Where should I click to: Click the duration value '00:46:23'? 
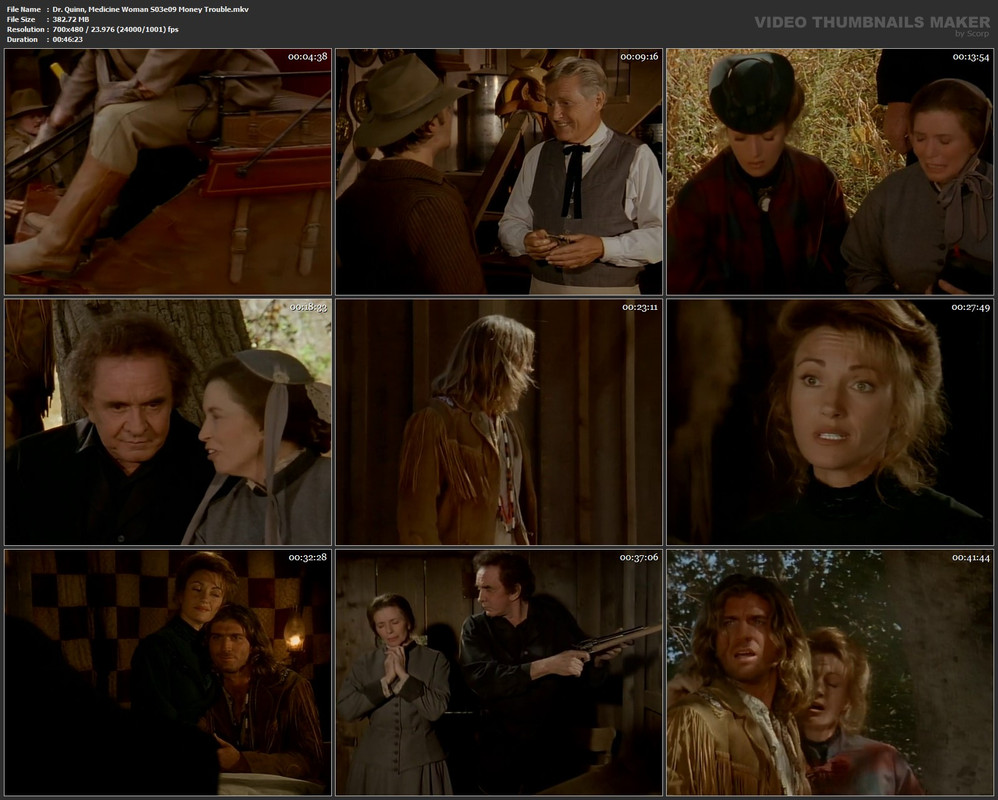68,39
